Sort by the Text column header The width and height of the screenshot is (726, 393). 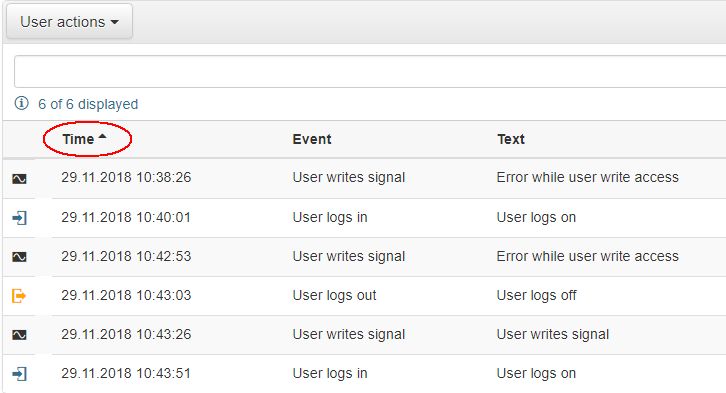click(x=511, y=139)
